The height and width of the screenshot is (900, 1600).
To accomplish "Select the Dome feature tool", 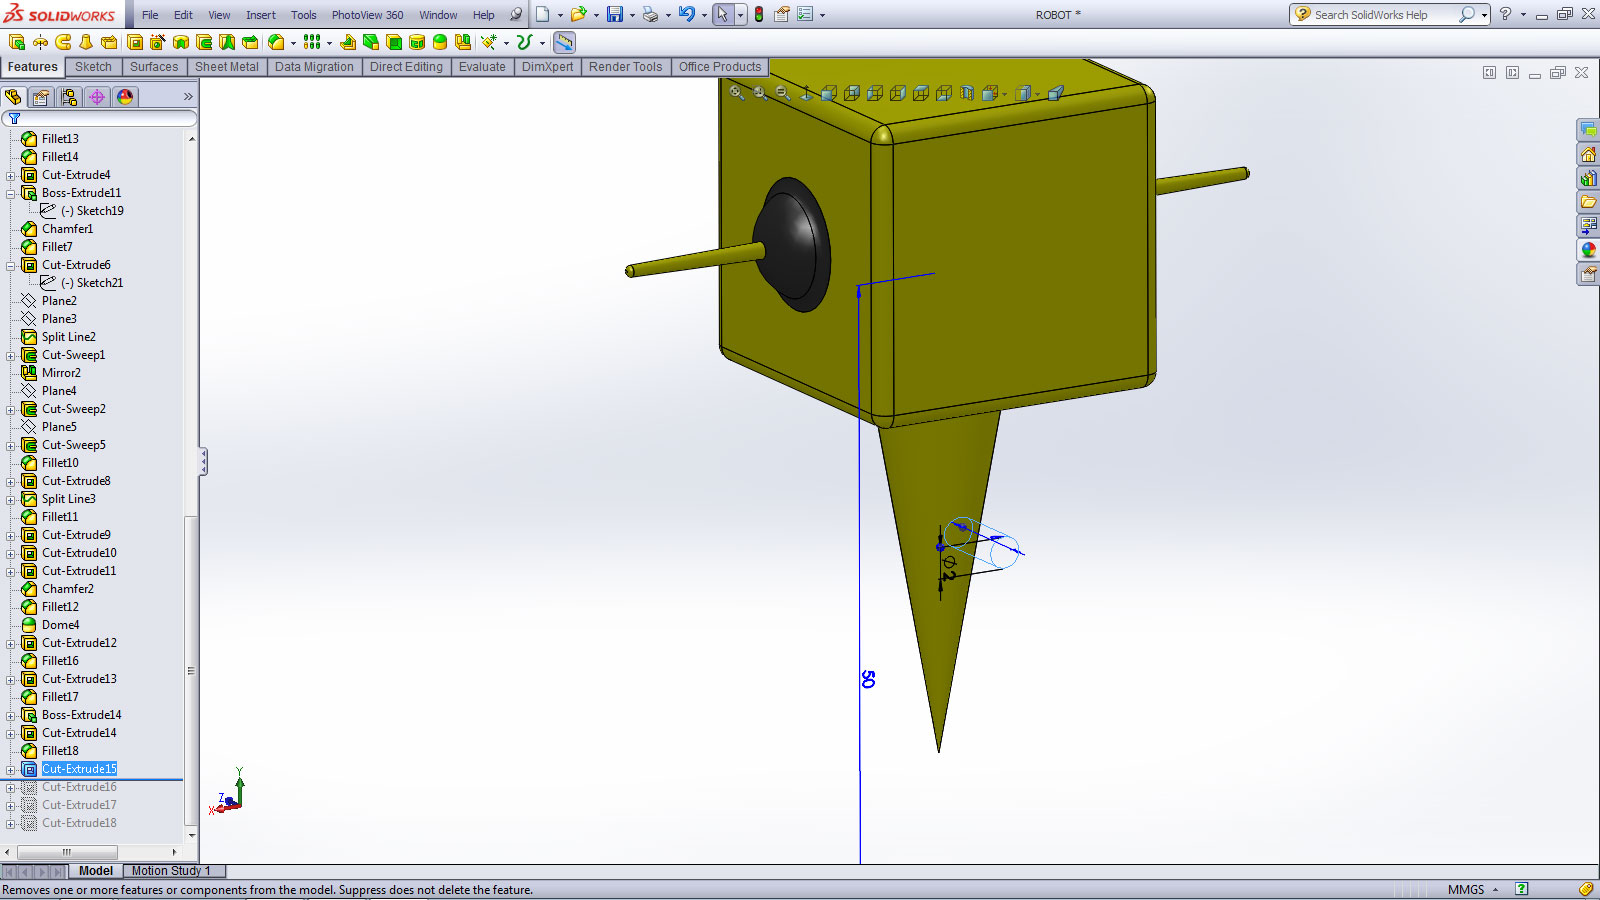I will 439,42.
